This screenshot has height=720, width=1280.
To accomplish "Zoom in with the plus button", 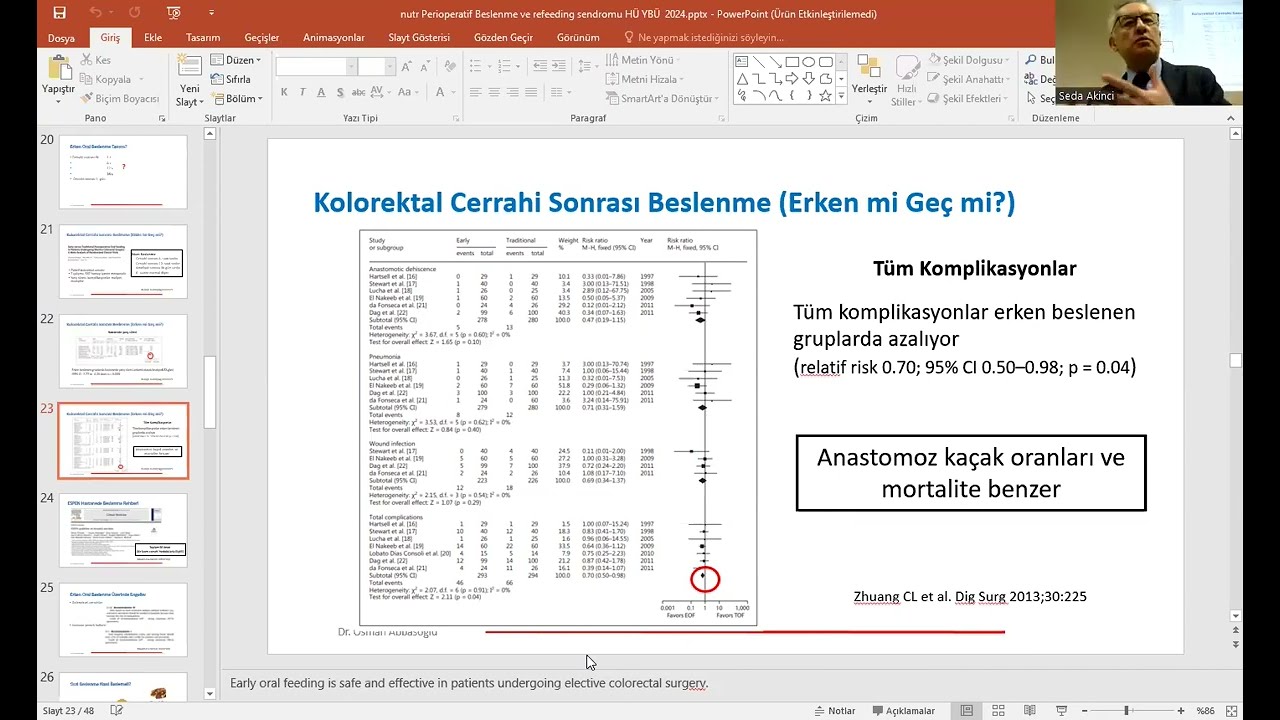I will click(x=1179, y=711).
